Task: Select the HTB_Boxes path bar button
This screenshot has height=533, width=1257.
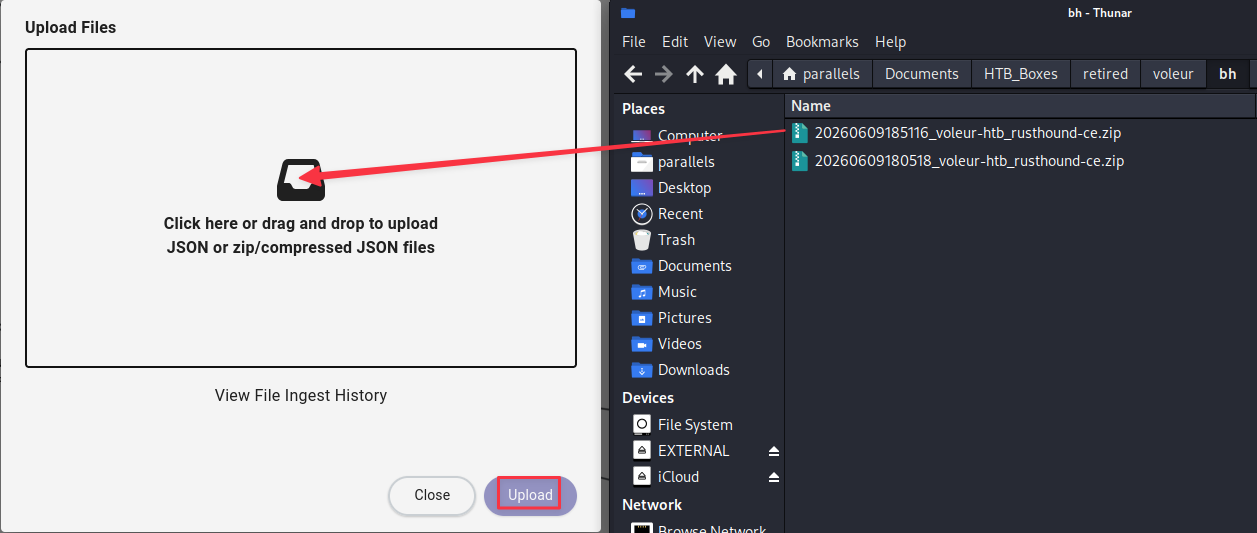Action: tap(1020, 74)
